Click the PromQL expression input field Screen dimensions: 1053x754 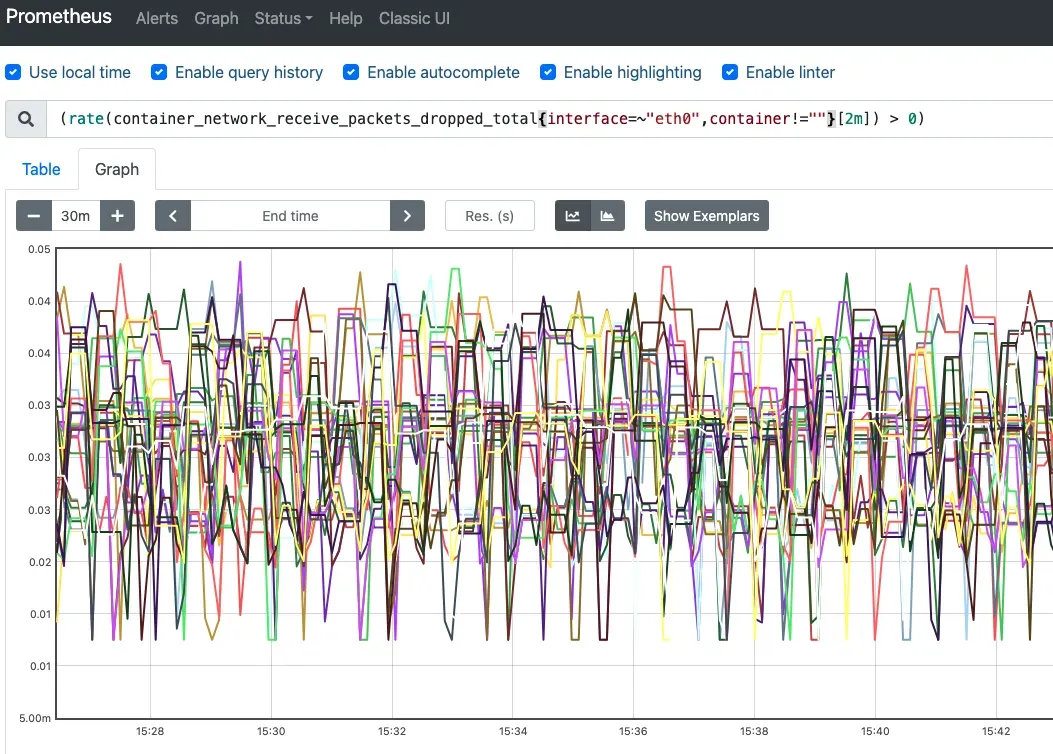[549, 119]
